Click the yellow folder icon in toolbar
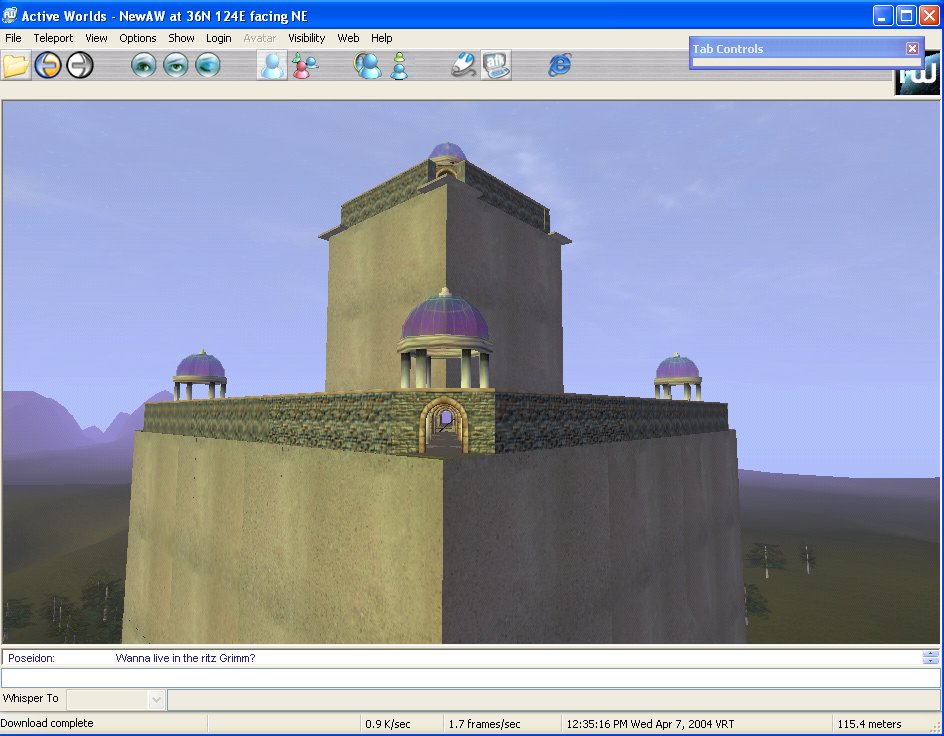 (x=16, y=66)
